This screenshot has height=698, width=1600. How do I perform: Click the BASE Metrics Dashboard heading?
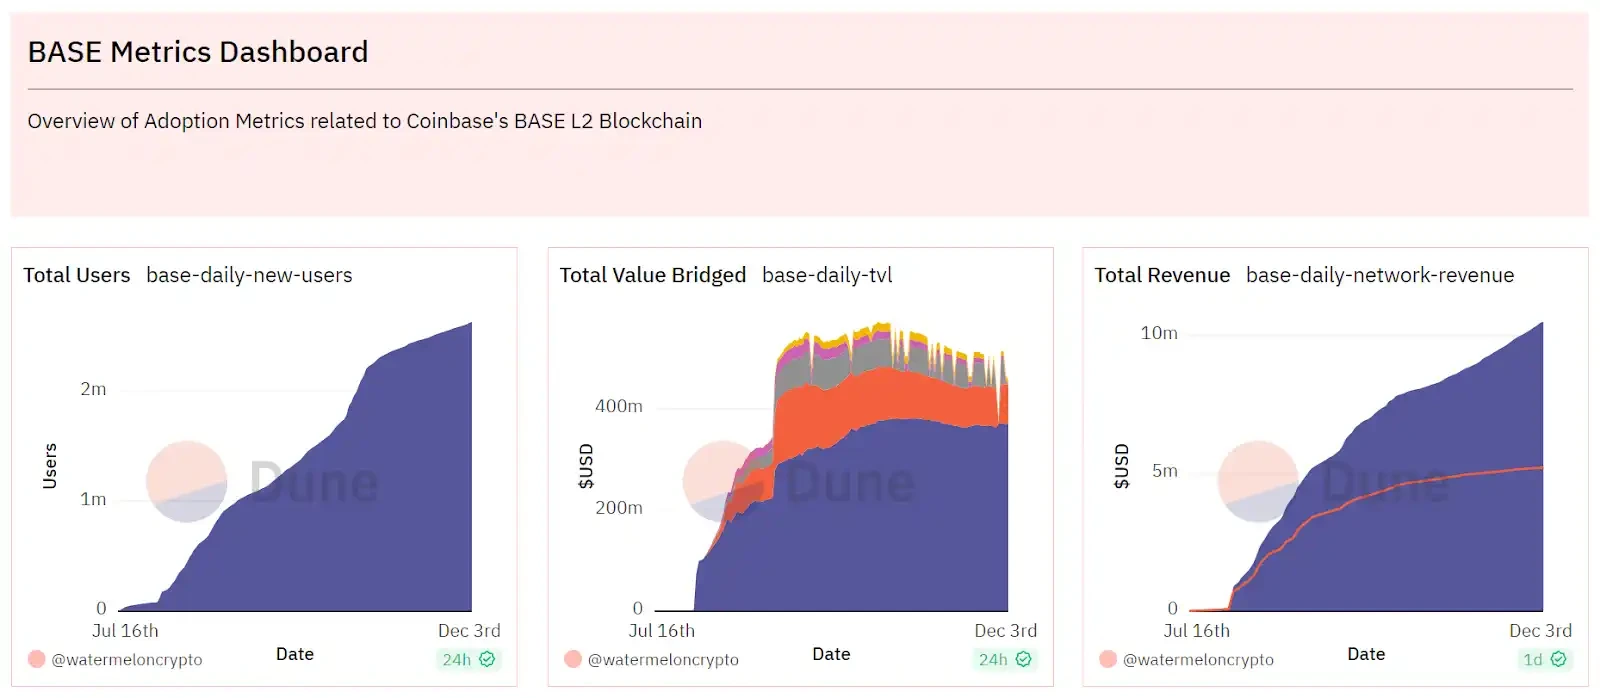coord(197,52)
